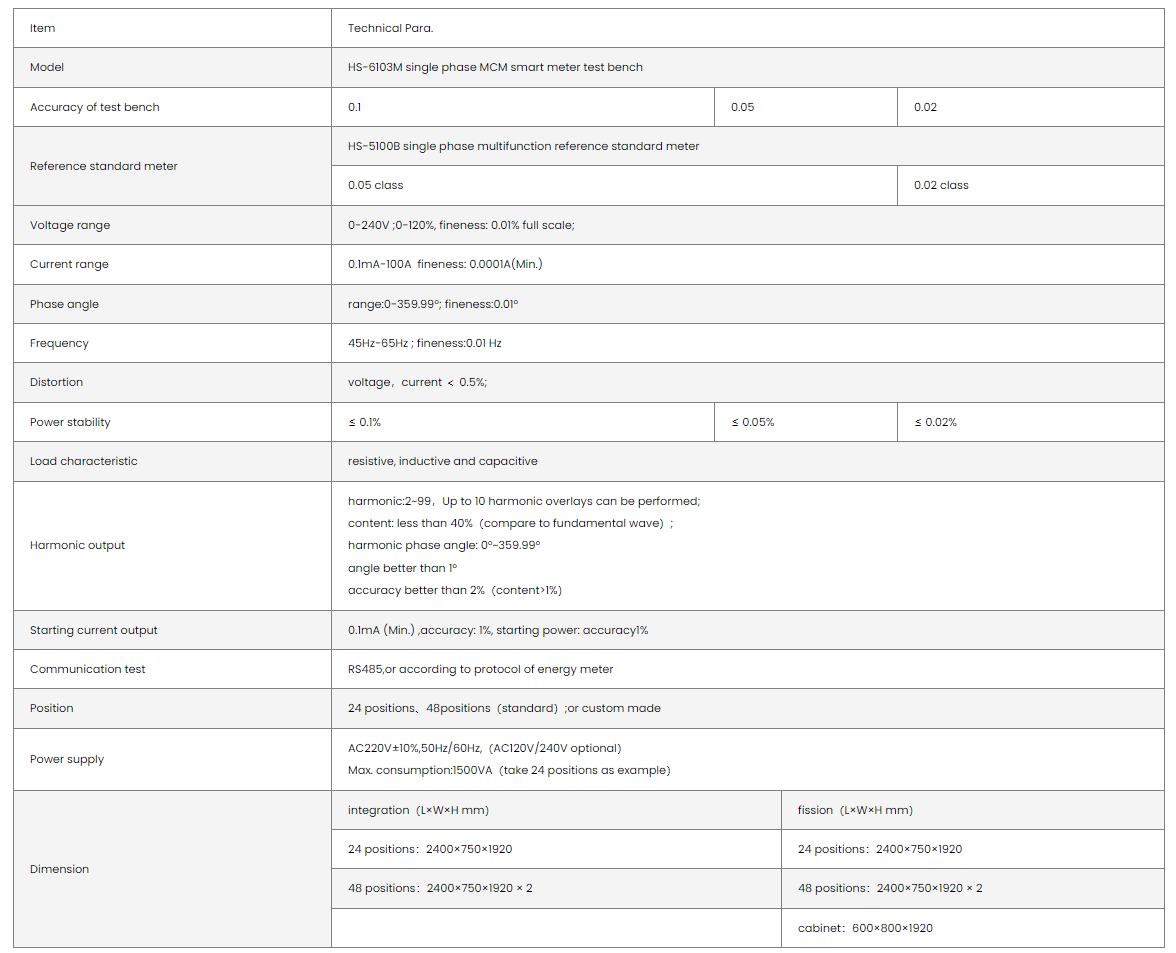Select the "Power supply" row label

coord(67,759)
